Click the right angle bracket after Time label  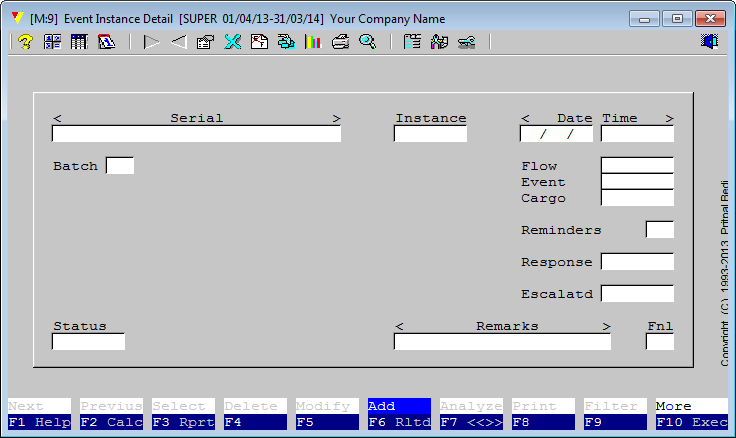click(x=669, y=118)
